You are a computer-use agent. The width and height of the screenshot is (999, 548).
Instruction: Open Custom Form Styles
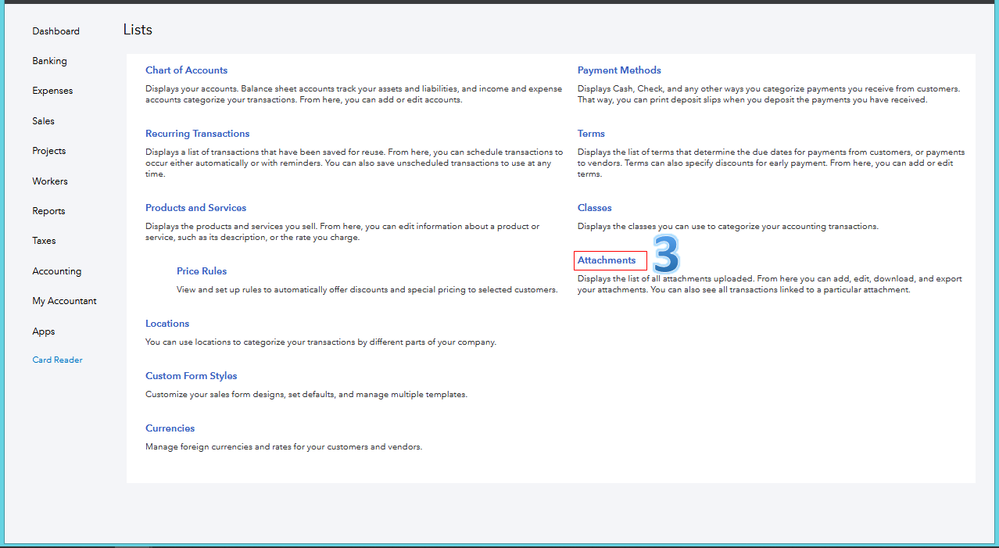[x=191, y=376]
